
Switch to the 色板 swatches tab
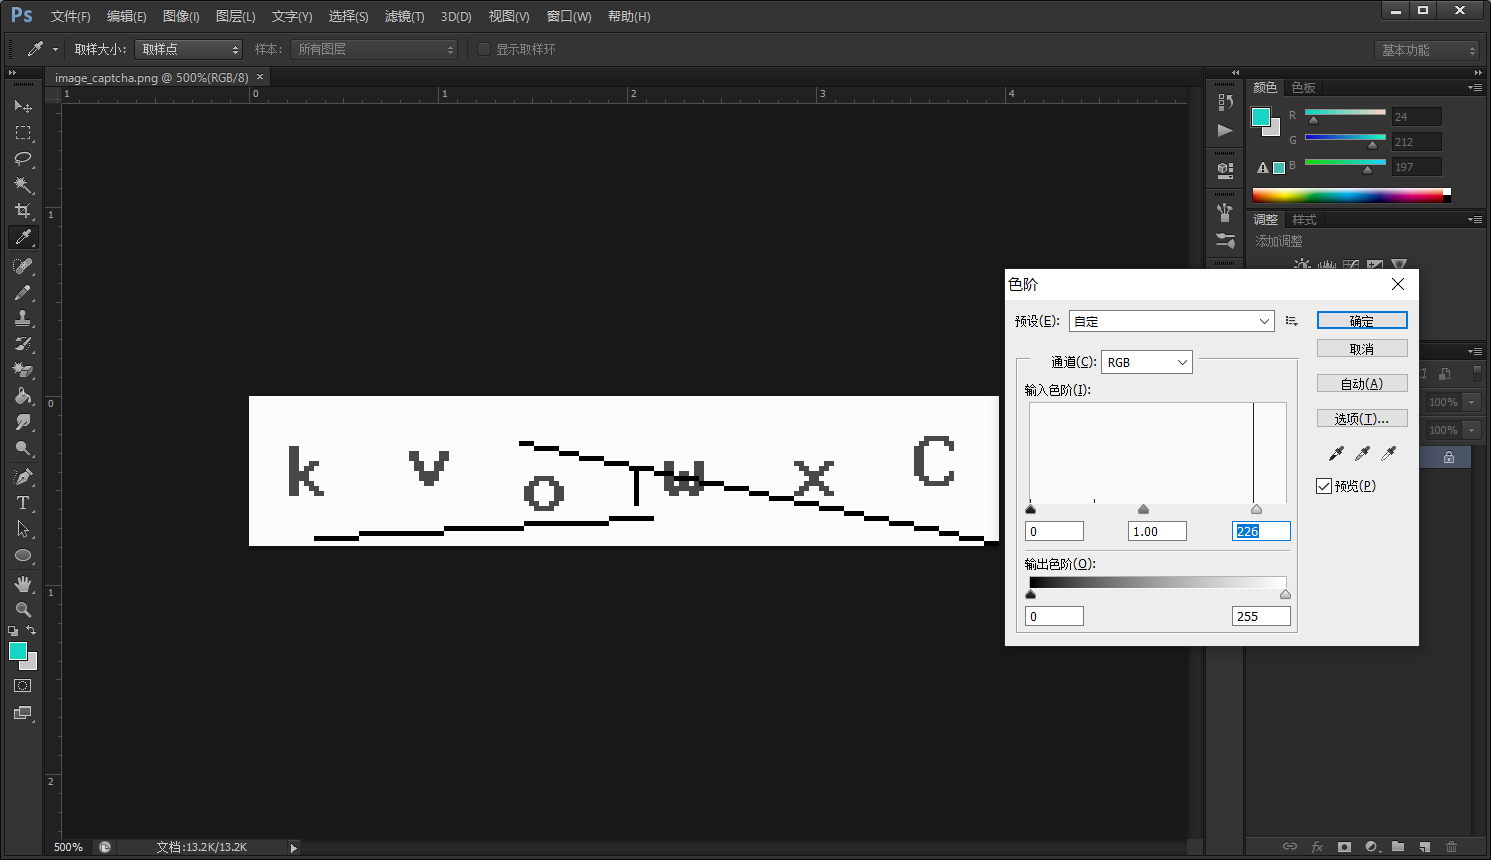tap(1303, 88)
